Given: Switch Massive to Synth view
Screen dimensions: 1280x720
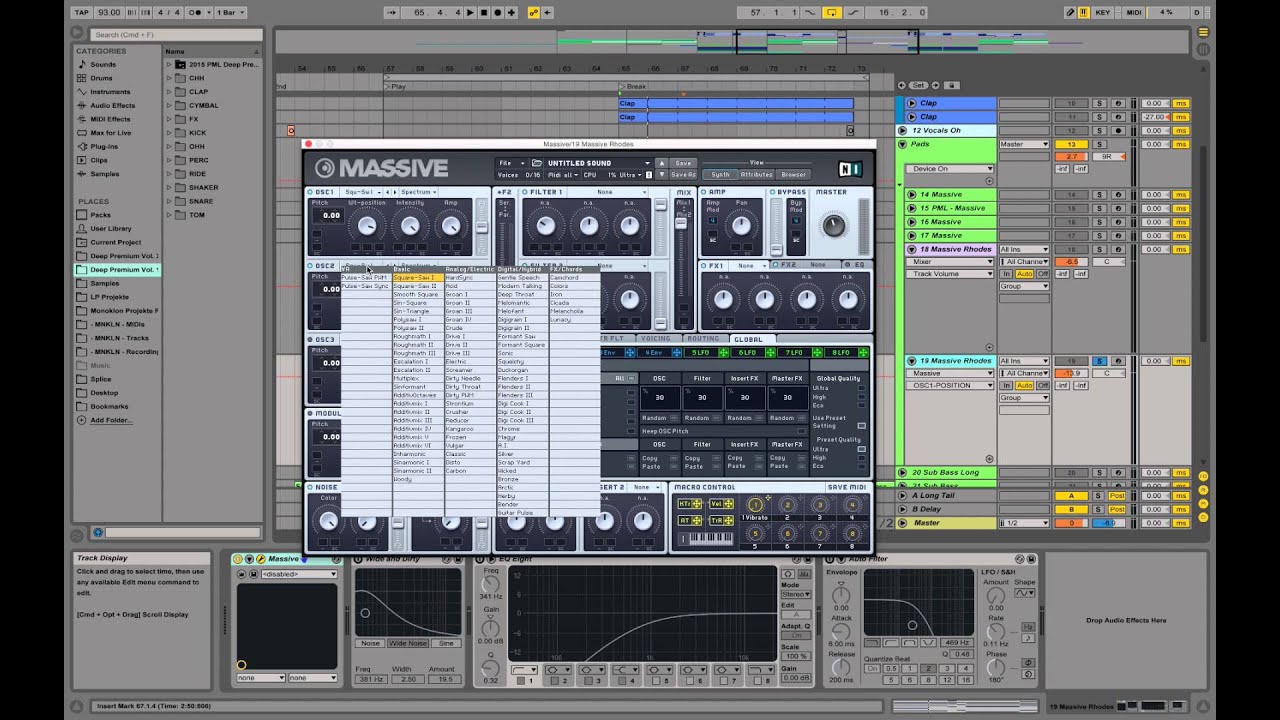Looking at the screenshot, I should 720,175.
